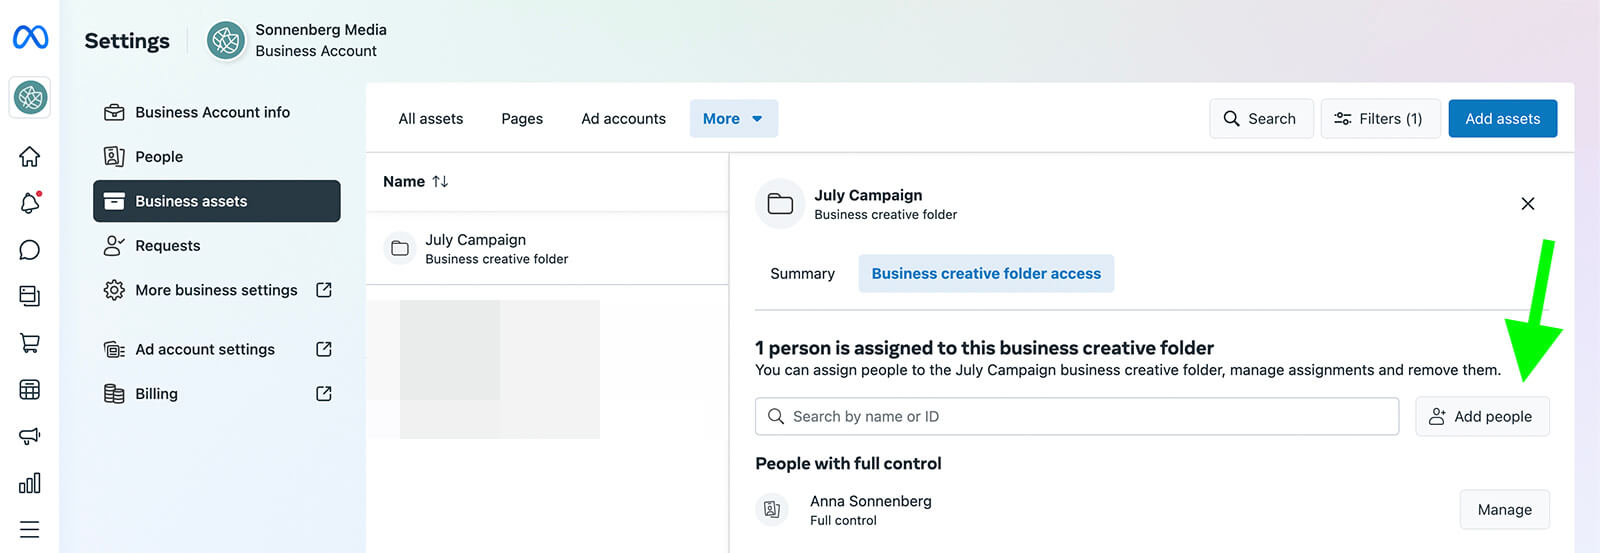
Task: Click the Meta logo icon
Action: 30,37
